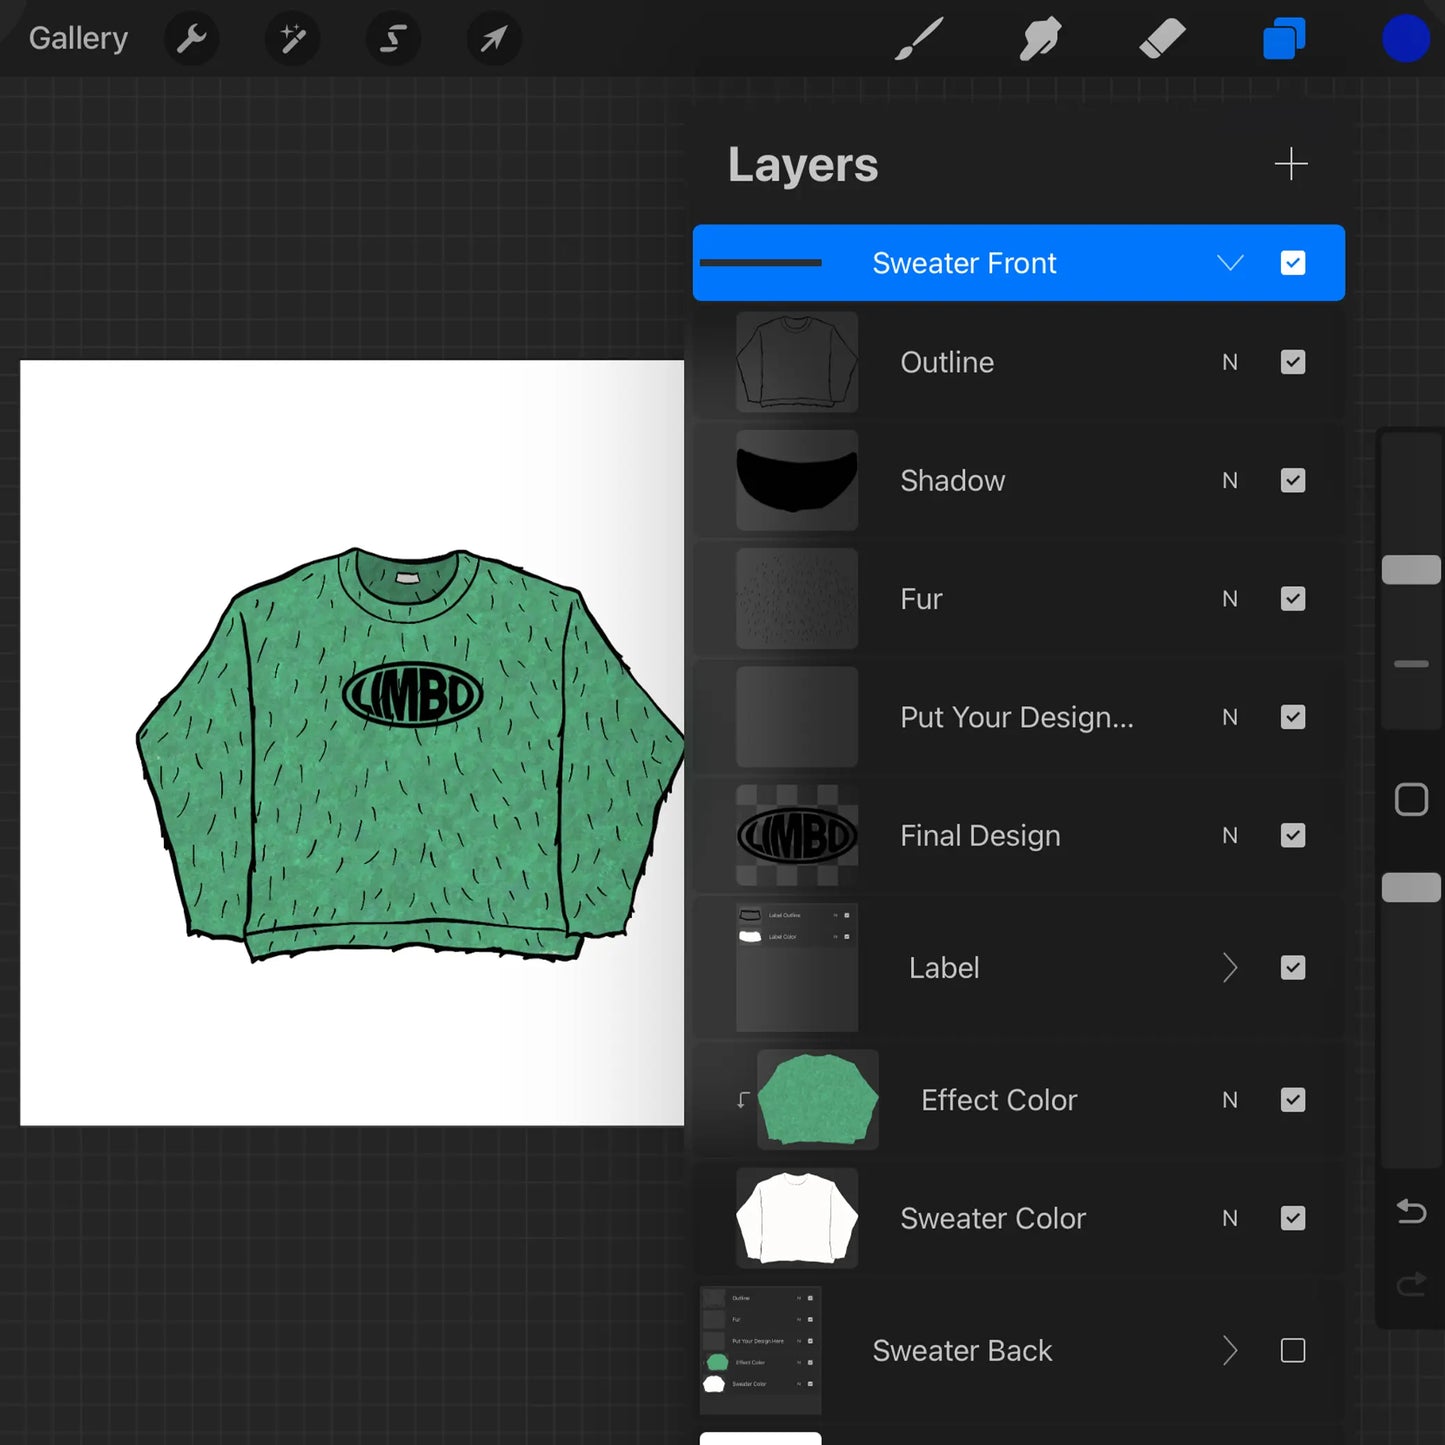Uncheck the Shadow layer visibility checkbox

[1292, 480]
